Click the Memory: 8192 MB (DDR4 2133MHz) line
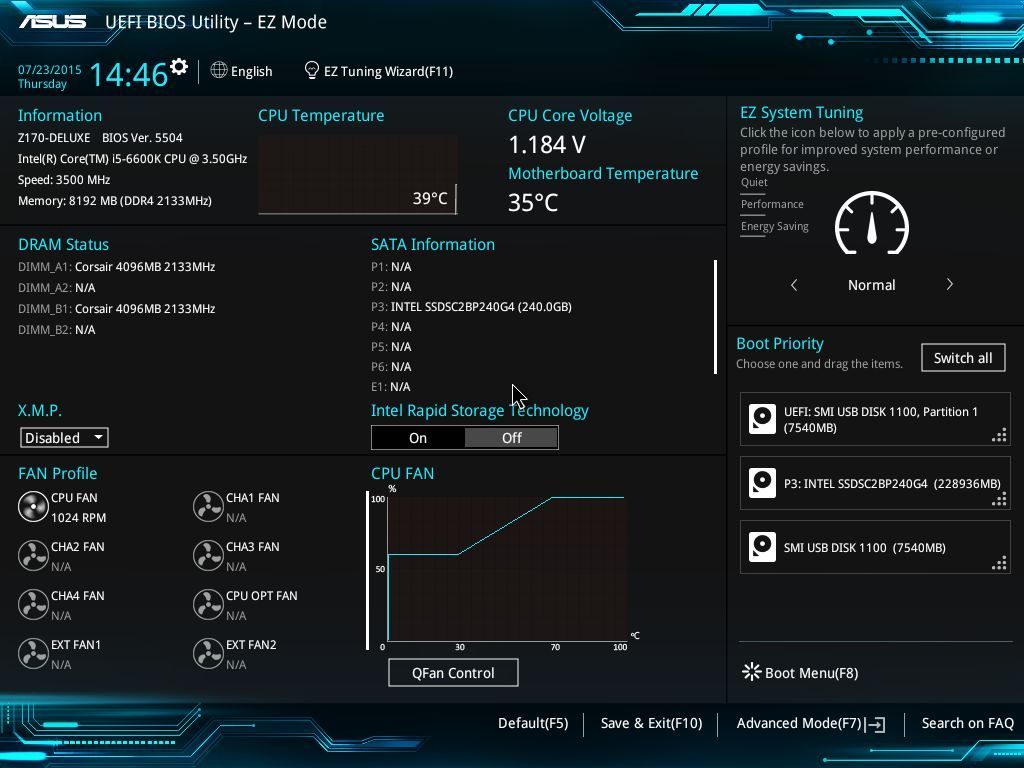Screen dimensions: 1024x768 tap(114, 200)
